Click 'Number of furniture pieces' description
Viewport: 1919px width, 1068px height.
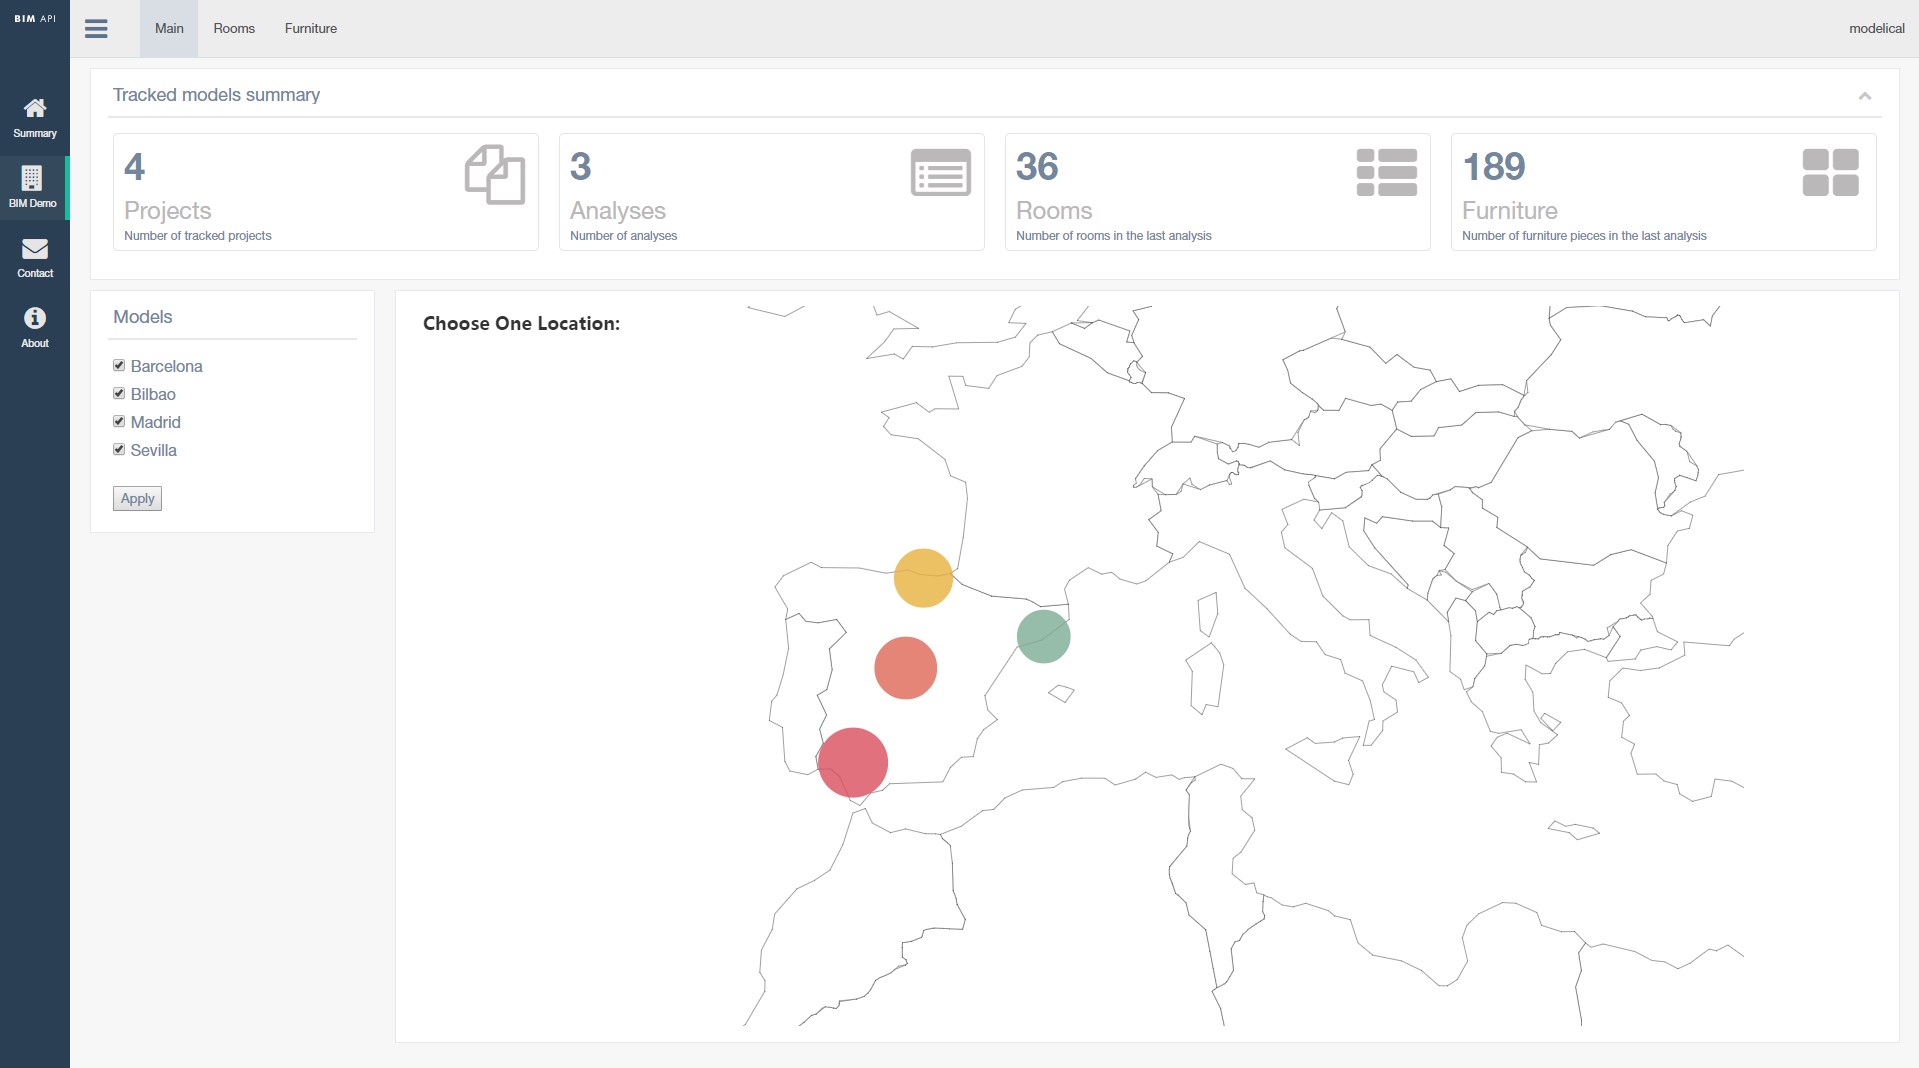point(1584,236)
